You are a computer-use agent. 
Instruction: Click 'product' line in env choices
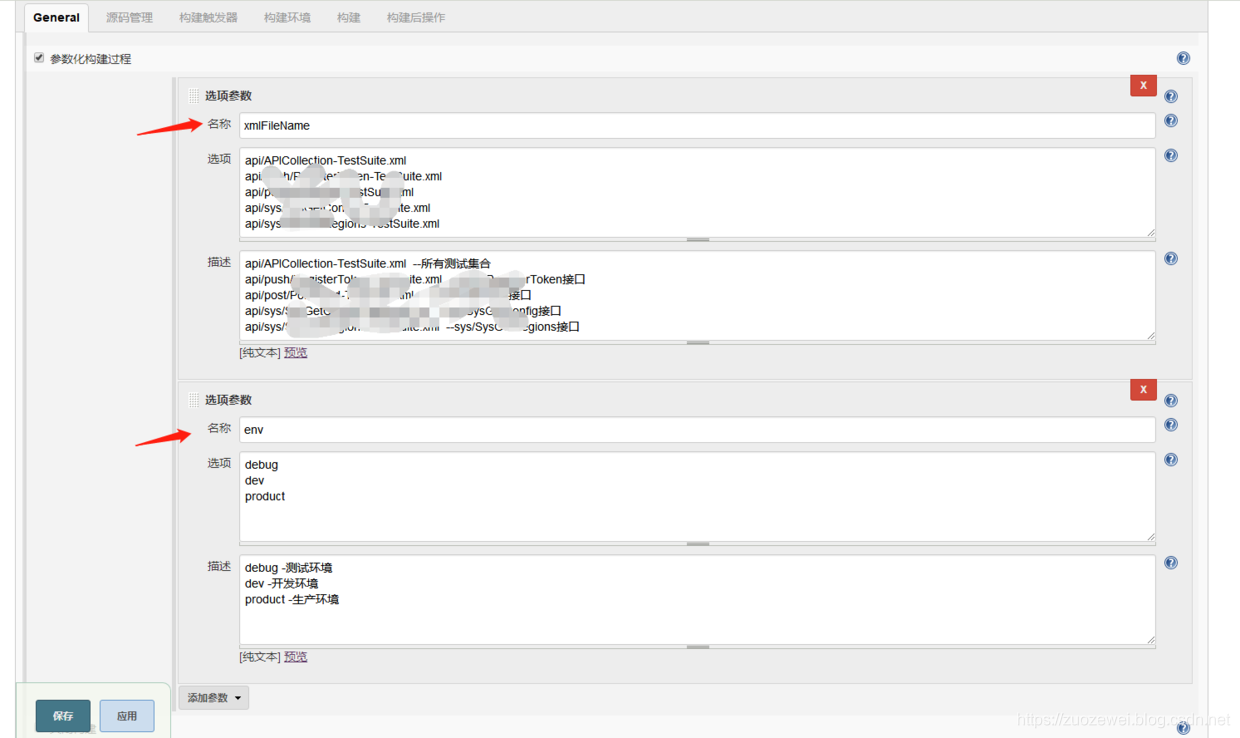[x=265, y=497]
